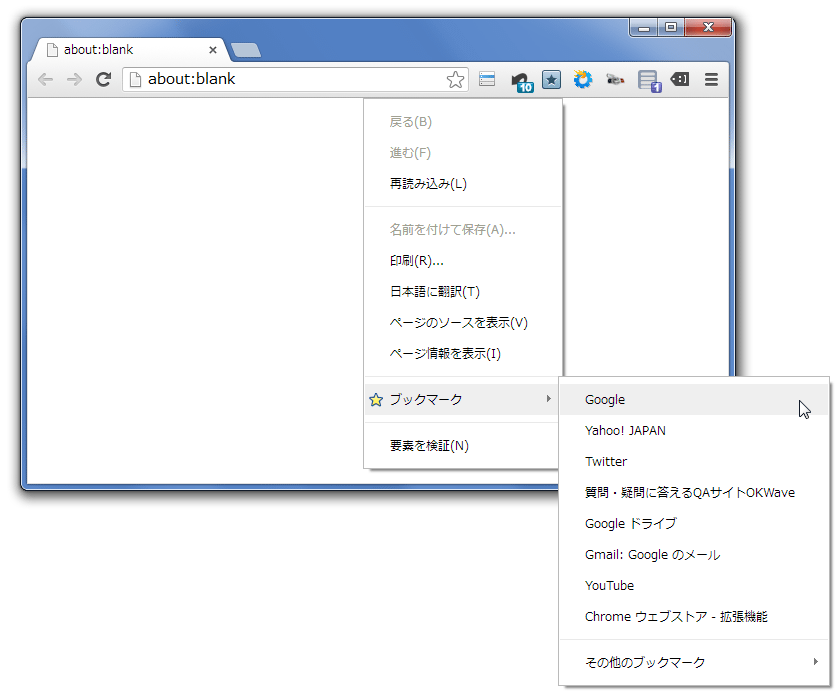Open the Yahoo! JAPAN bookmark
Screen dimensions: 839x696
[x=694, y=431]
